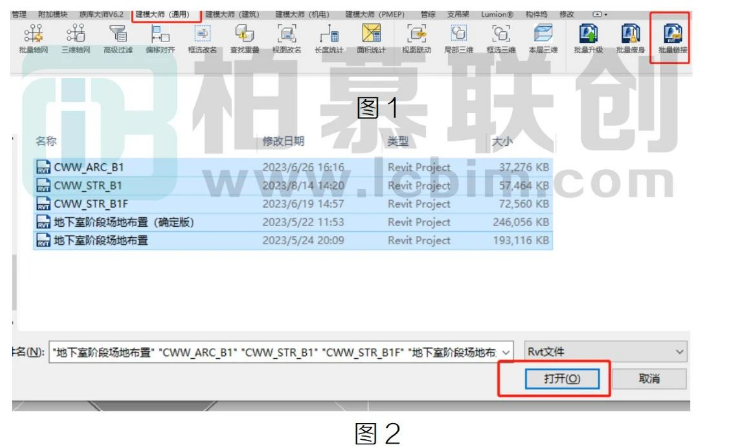
Task: Open the 高级过滤 advanced filter tool
Action: (118, 39)
